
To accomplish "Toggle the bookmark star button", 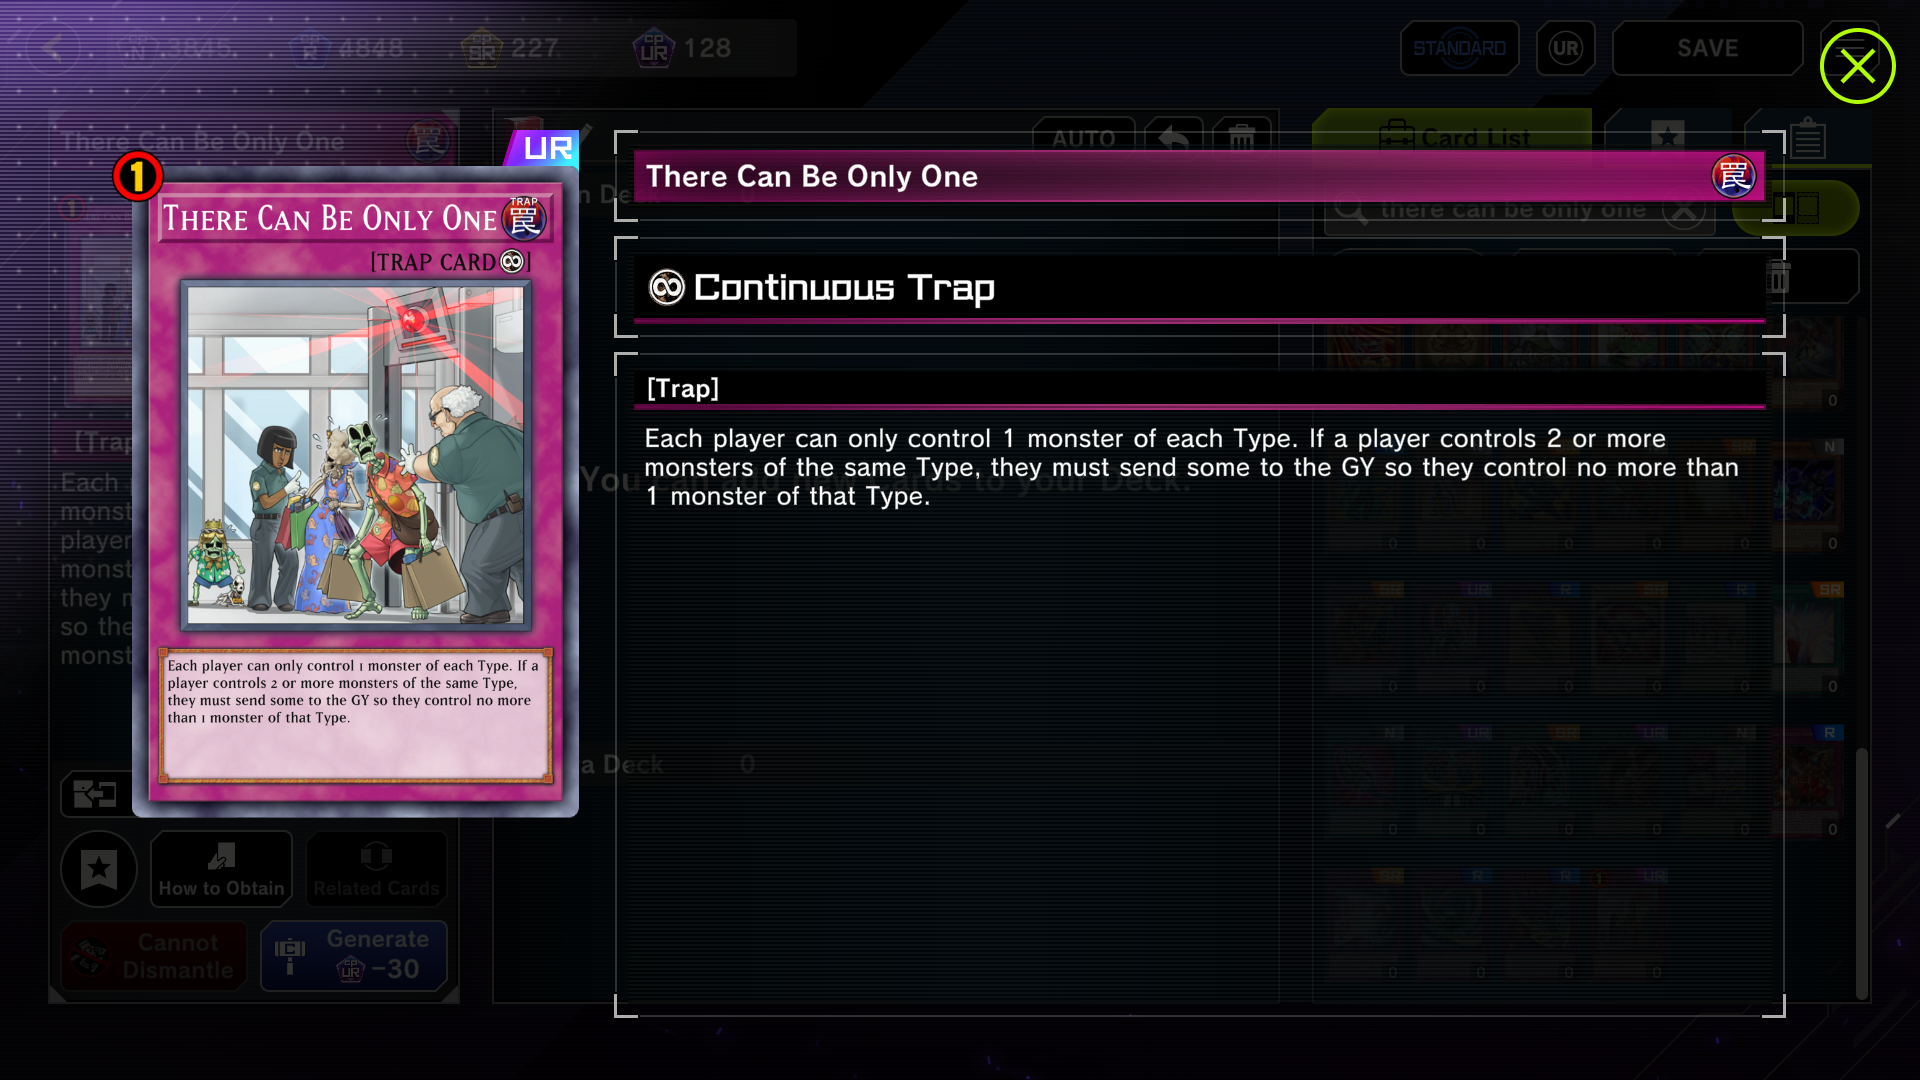I will pos(99,869).
